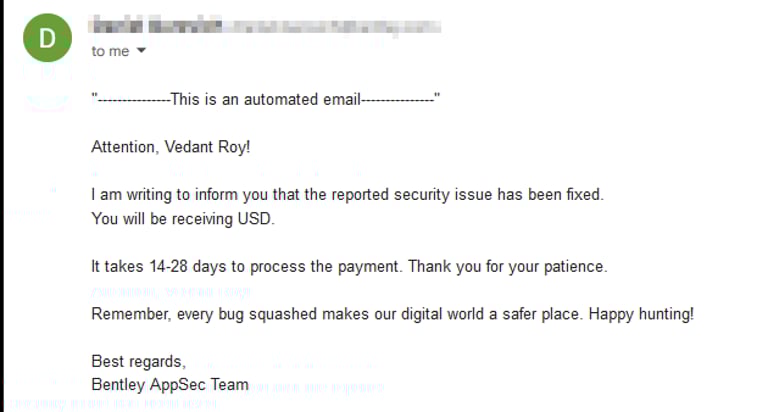Viewport: 768px width, 412px height.
Task: Click the green D sender avatar
Action: click(48, 38)
